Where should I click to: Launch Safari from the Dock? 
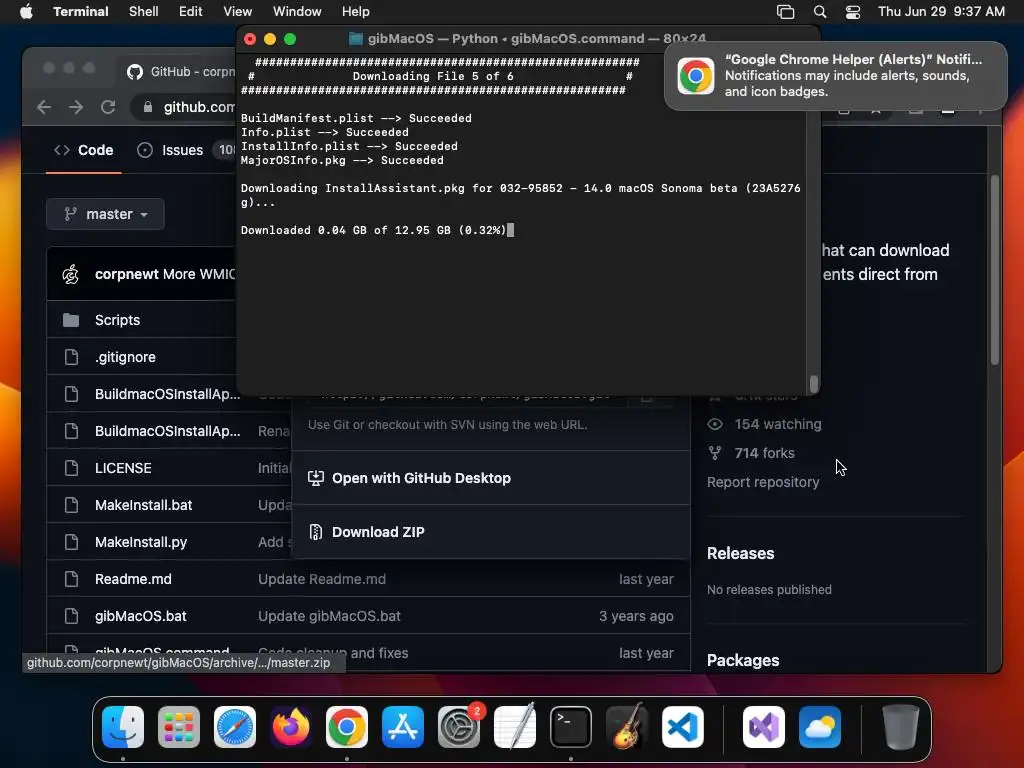(235, 727)
